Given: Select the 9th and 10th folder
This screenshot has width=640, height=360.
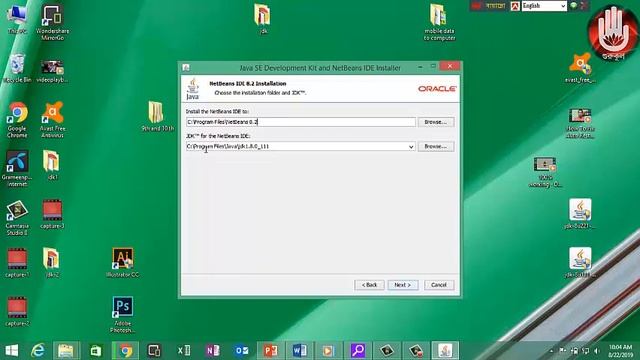Looking at the screenshot, I should pyautogui.click(x=157, y=116).
